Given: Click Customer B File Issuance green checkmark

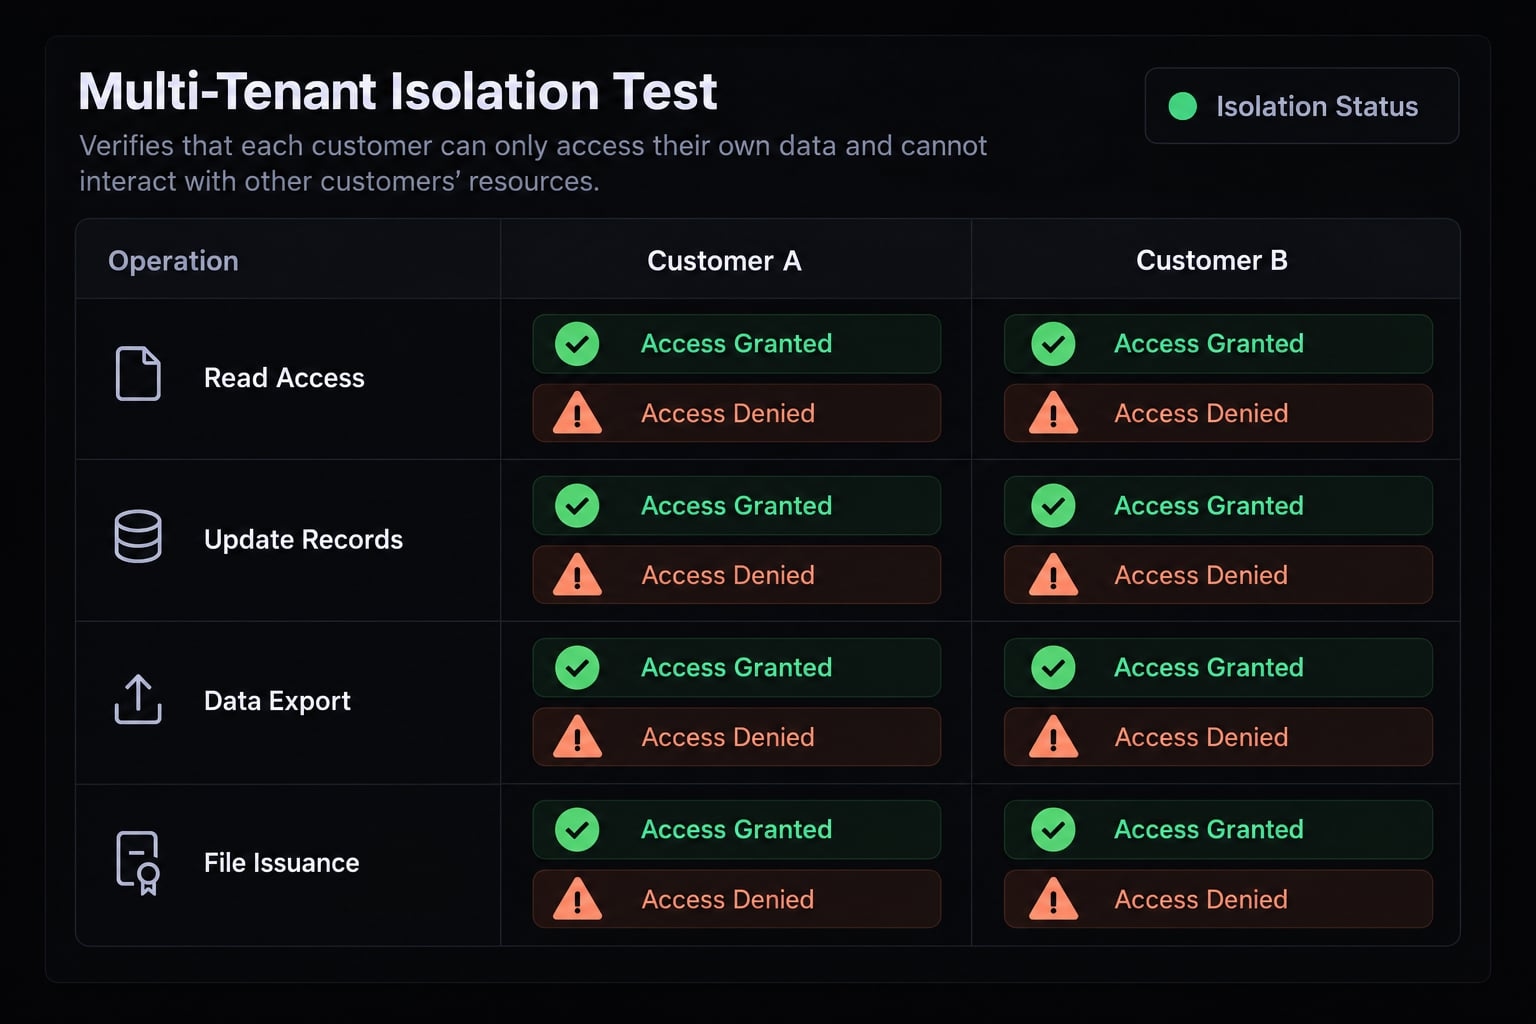Looking at the screenshot, I should tap(1053, 830).
